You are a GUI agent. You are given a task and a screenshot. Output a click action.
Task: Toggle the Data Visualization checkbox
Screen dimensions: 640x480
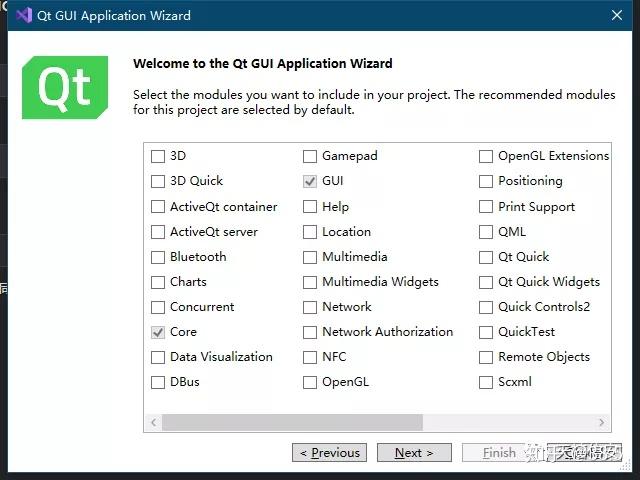(x=158, y=357)
